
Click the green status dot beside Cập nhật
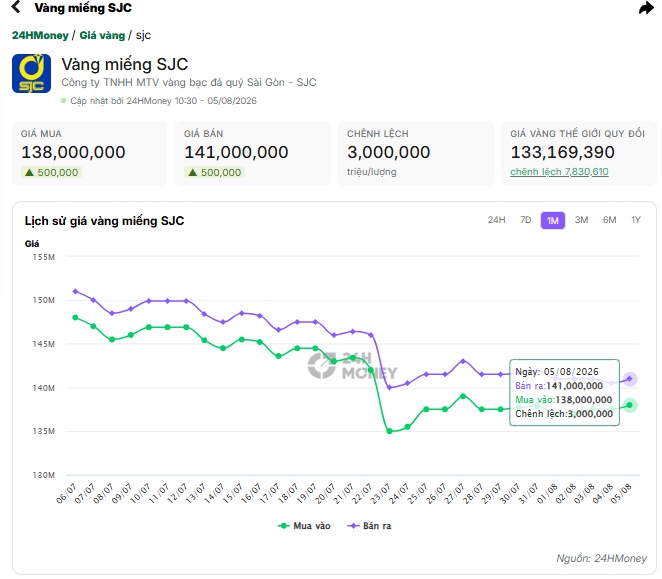[64, 101]
